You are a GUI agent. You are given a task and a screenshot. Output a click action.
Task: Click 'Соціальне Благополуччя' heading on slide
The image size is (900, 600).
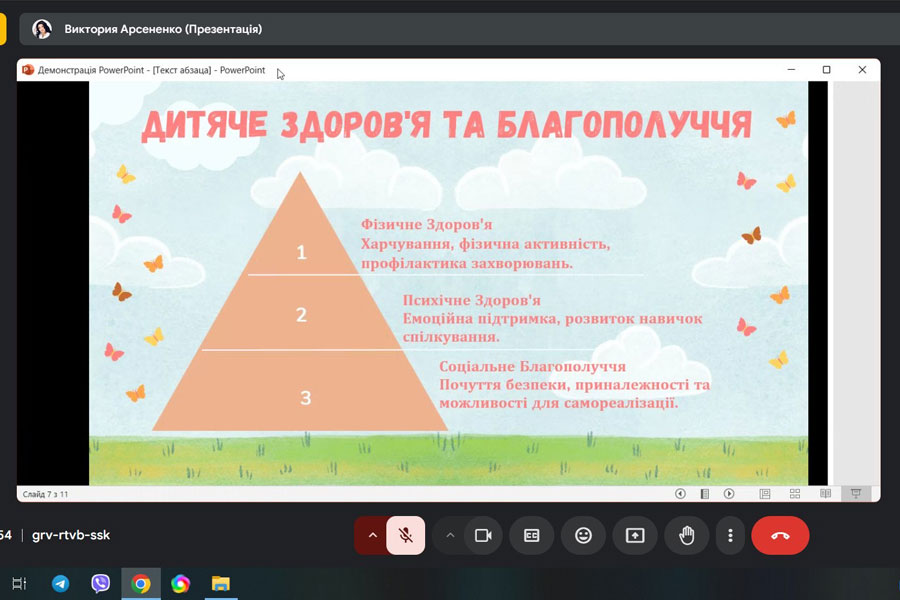532,366
